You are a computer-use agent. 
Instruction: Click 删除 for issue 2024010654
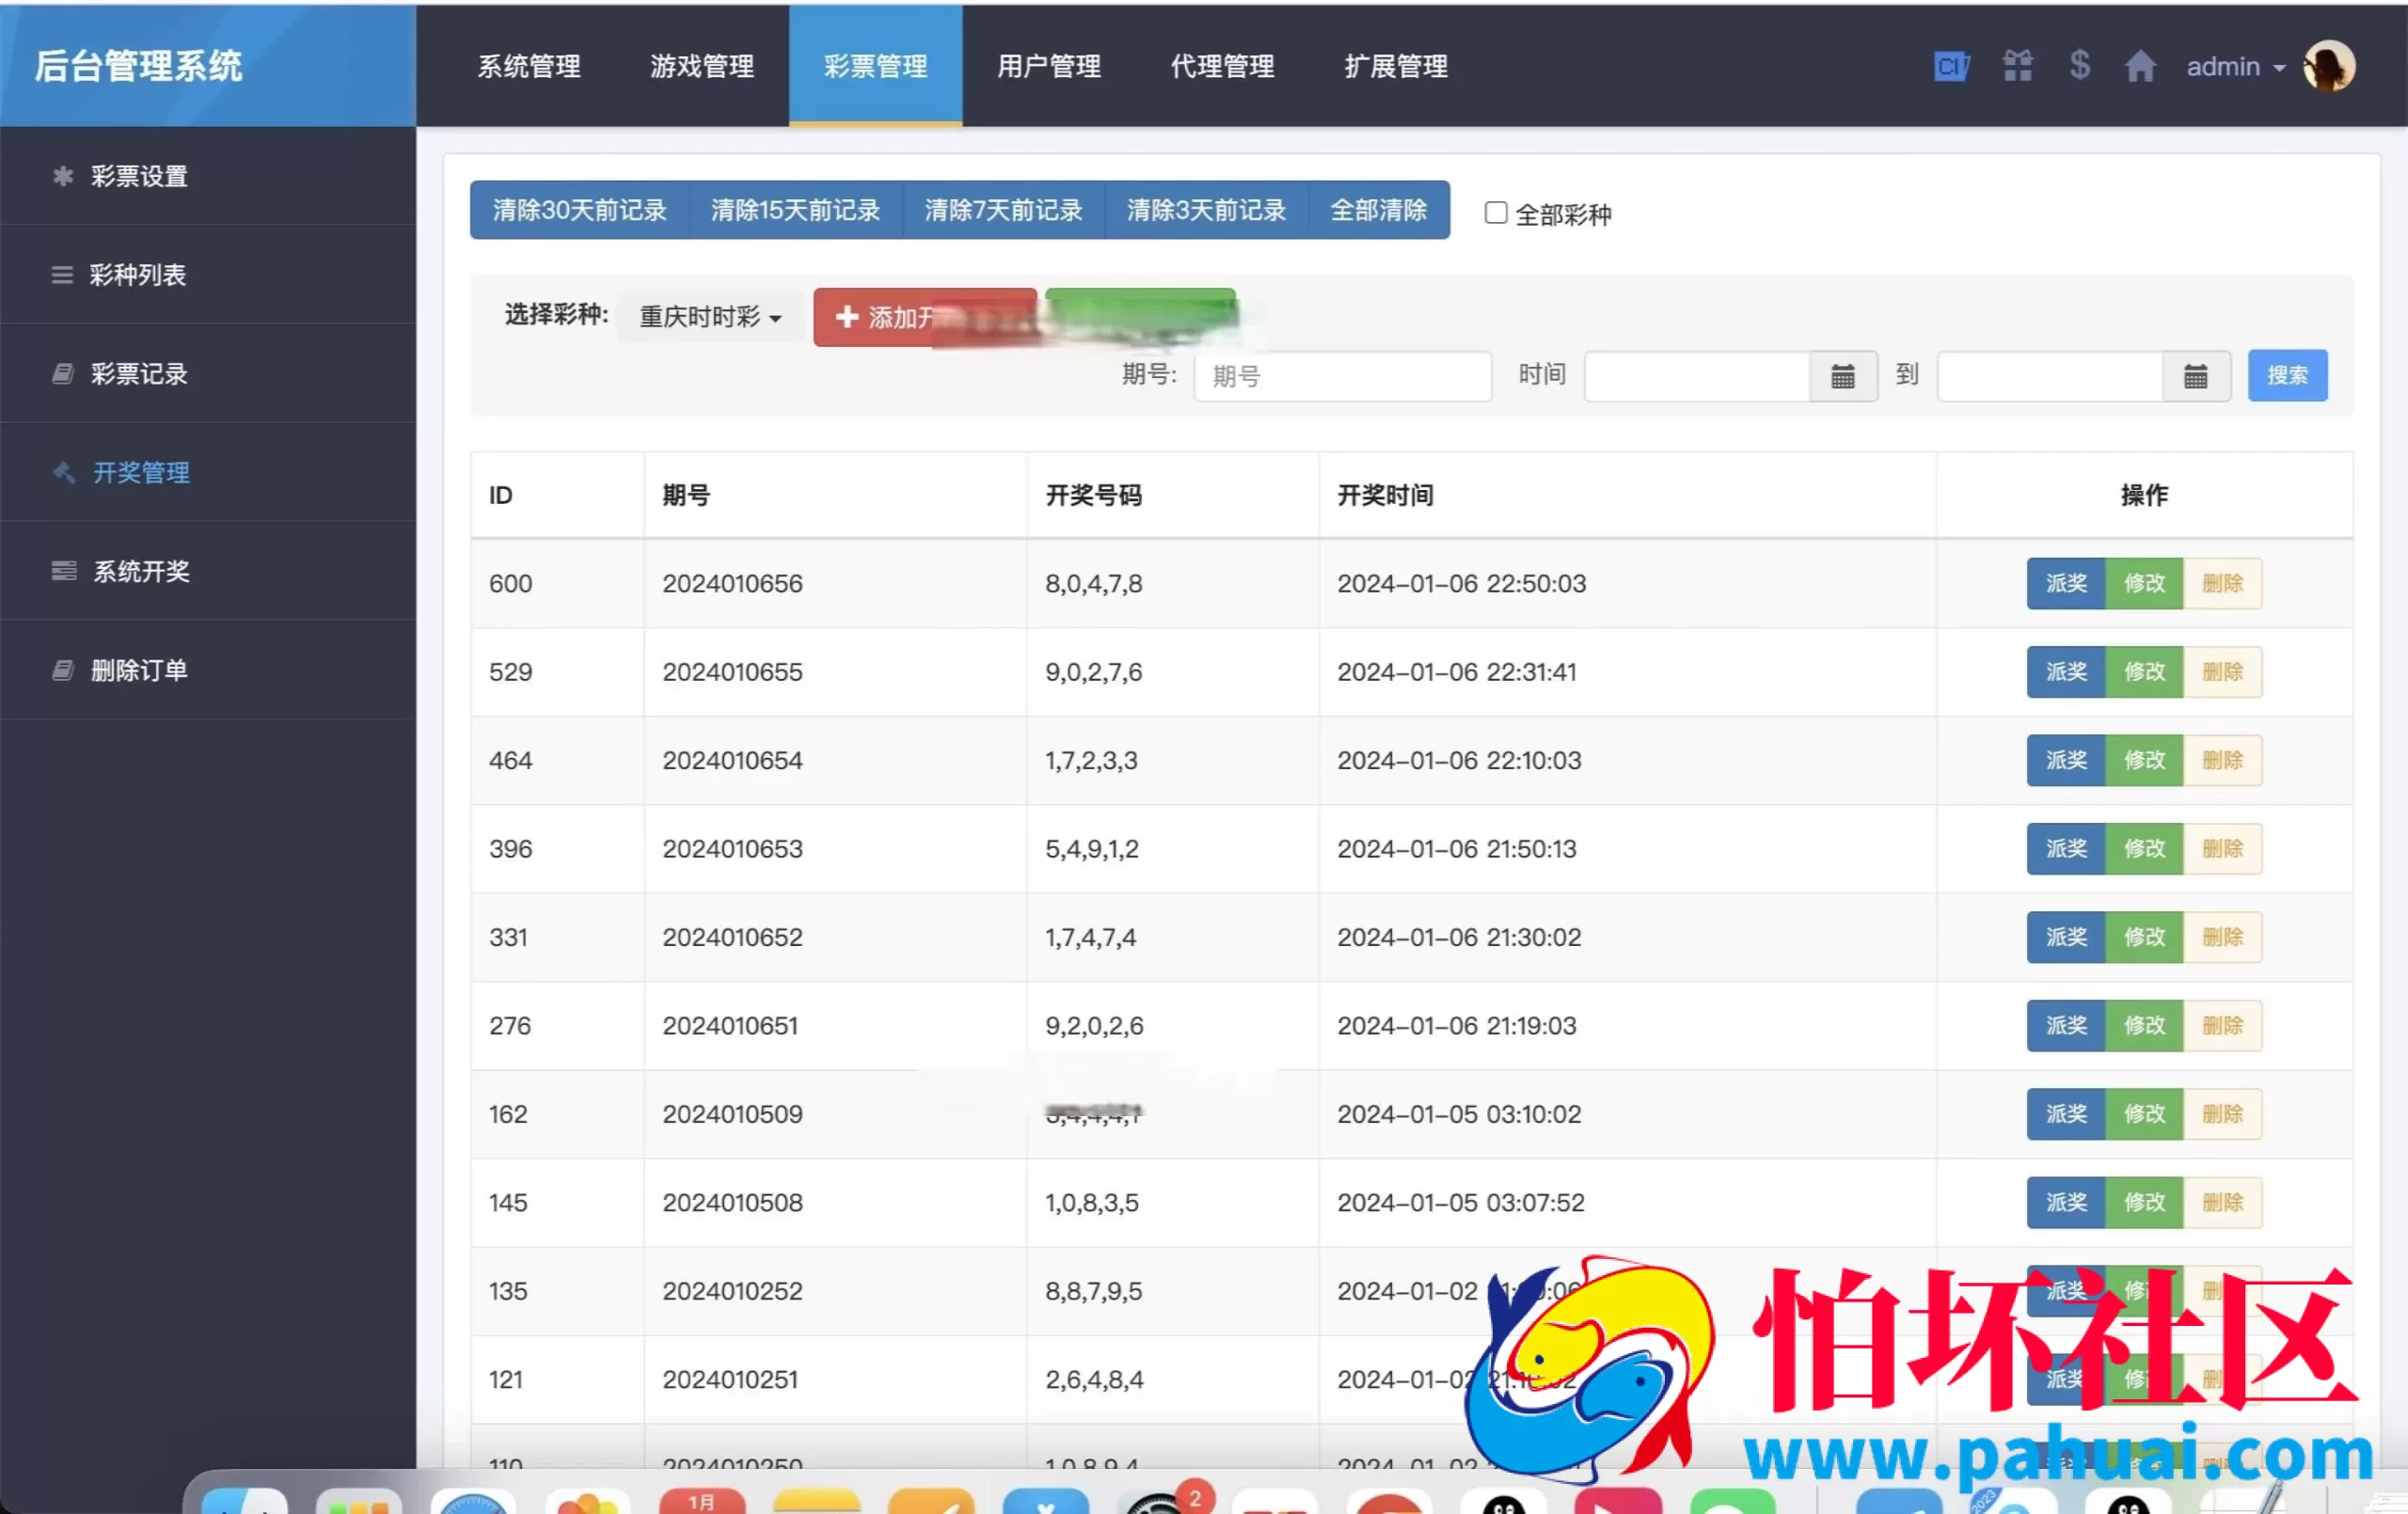[x=2222, y=760]
